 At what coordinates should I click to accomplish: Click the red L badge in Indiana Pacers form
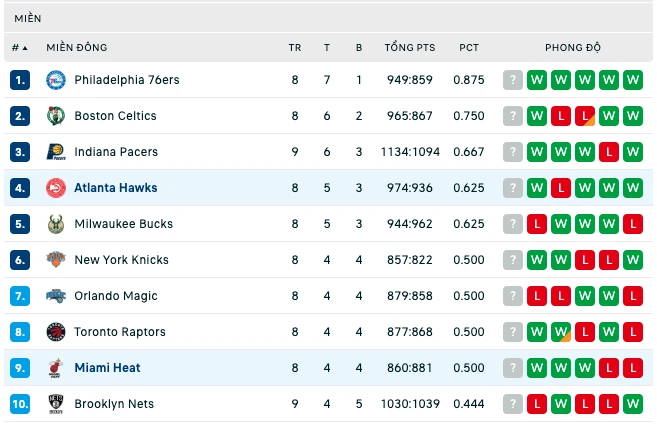pos(609,152)
